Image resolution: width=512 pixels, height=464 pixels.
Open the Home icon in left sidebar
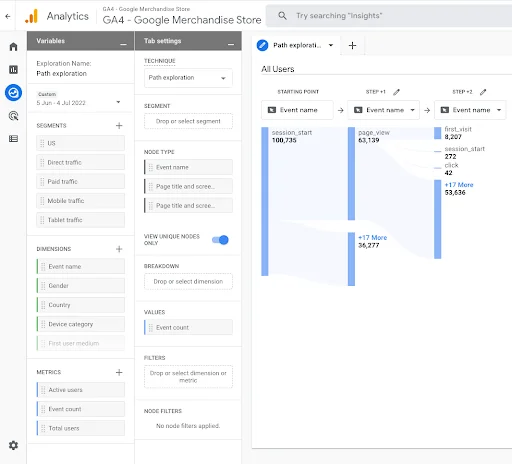coord(13,46)
